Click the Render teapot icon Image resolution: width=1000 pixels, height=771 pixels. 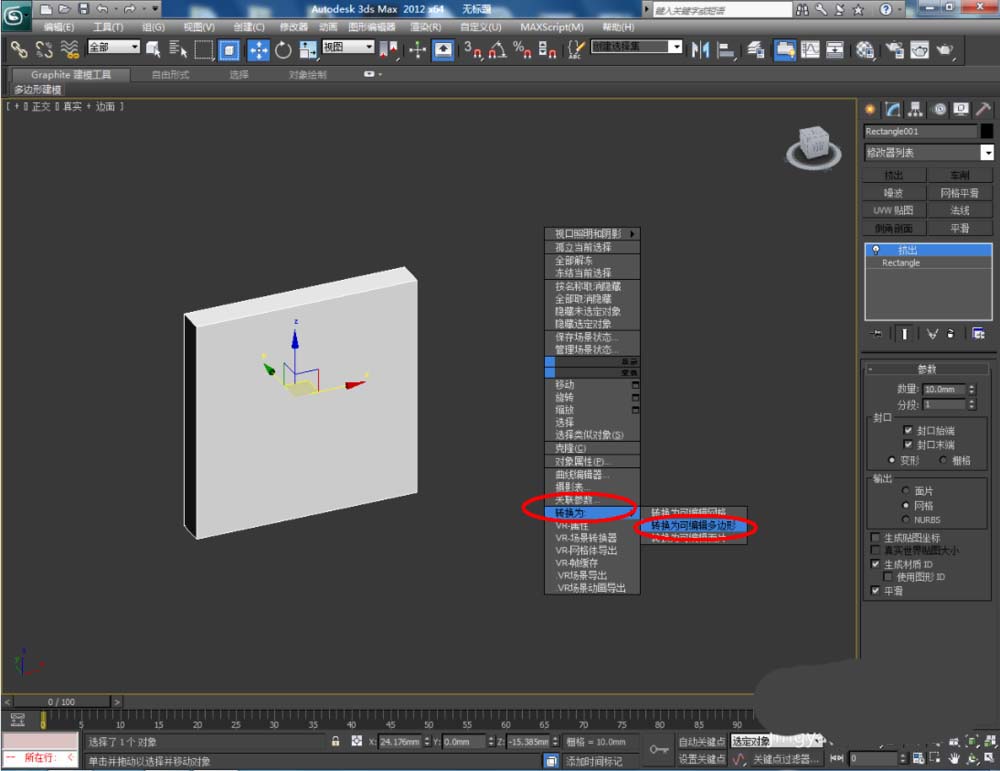[x=943, y=49]
